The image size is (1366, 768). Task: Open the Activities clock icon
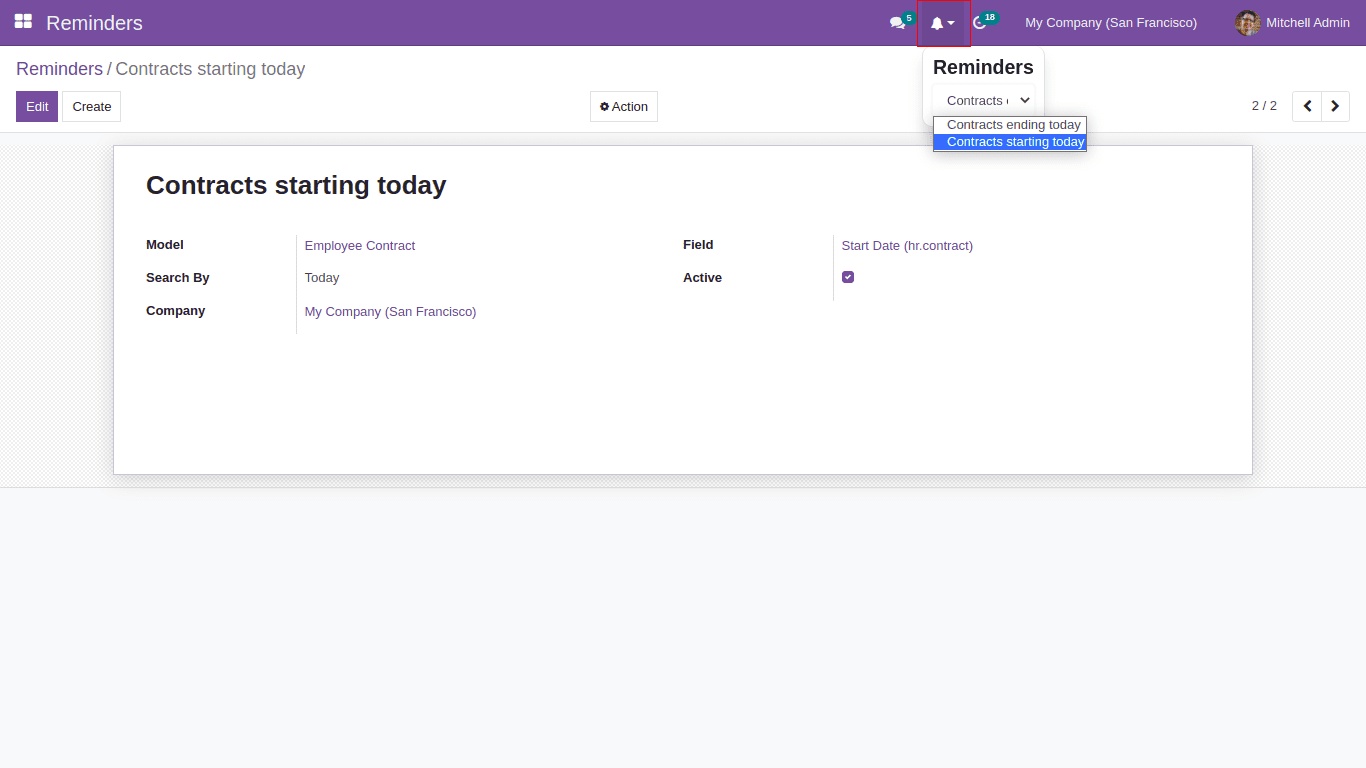click(977, 23)
